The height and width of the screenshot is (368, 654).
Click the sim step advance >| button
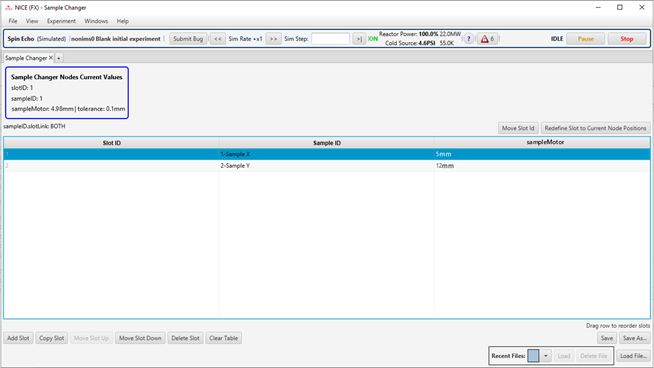(359, 39)
